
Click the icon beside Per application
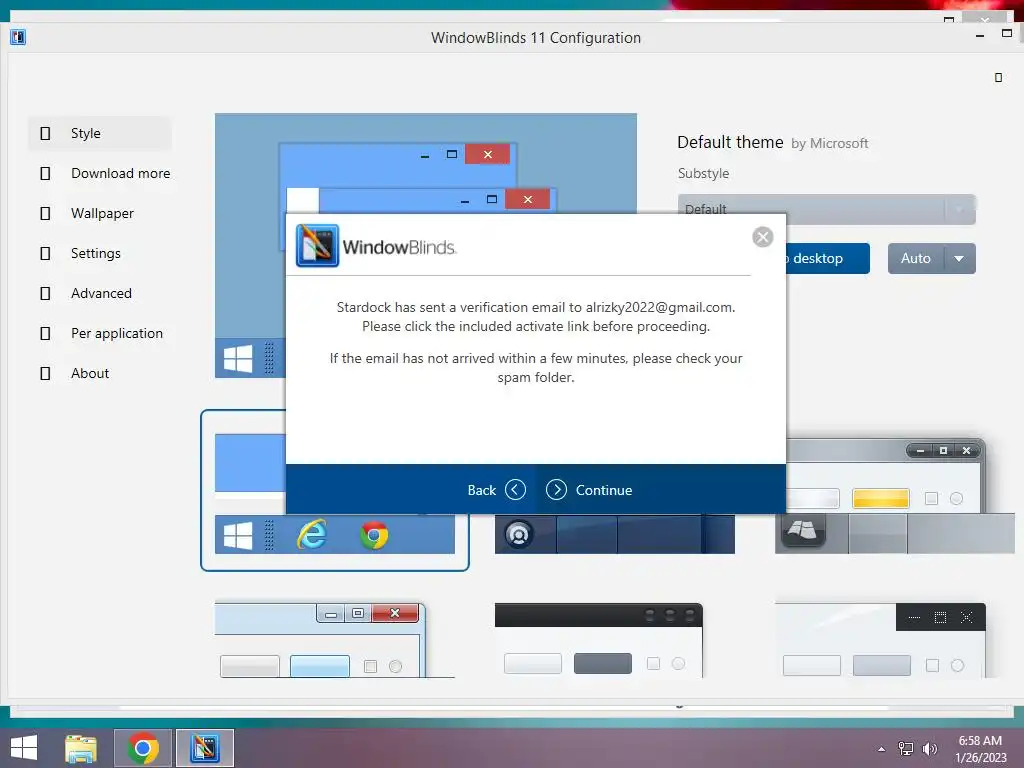click(x=45, y=333)
